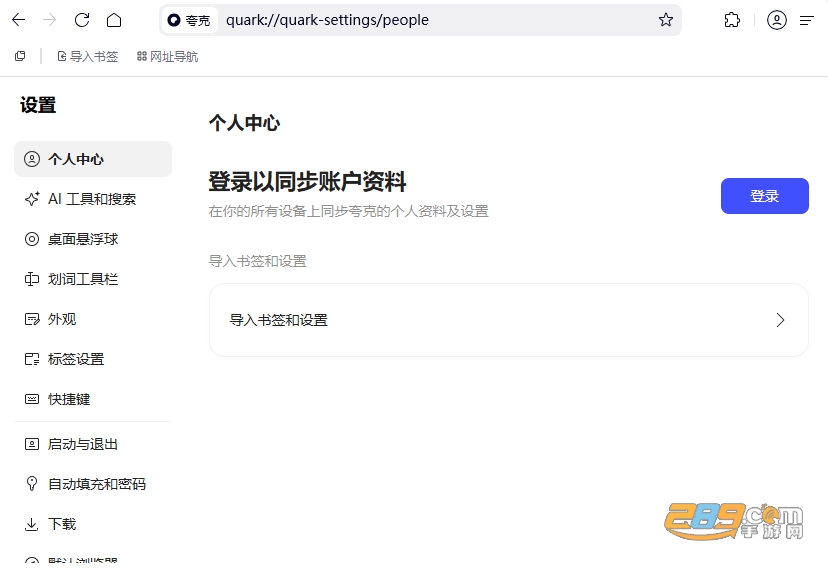
Task: Go back using the back arrow
Action: (18, 20)
